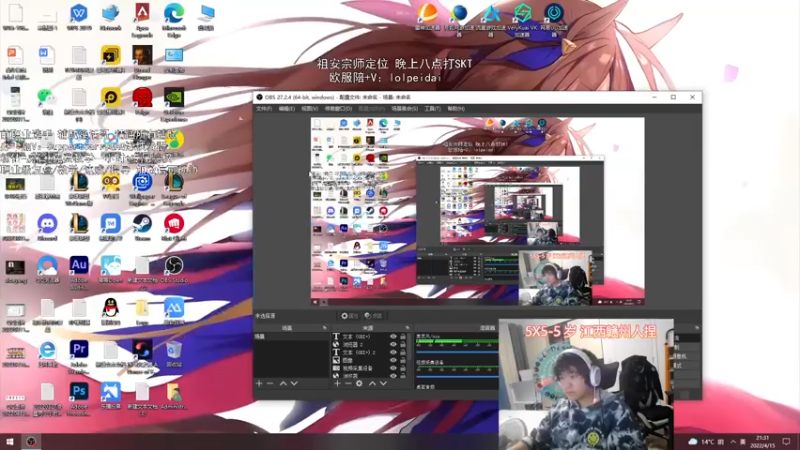Screen dimensions: 800x450
Task: Open the QQ penguin desktop icon
Action: [110, 311]
